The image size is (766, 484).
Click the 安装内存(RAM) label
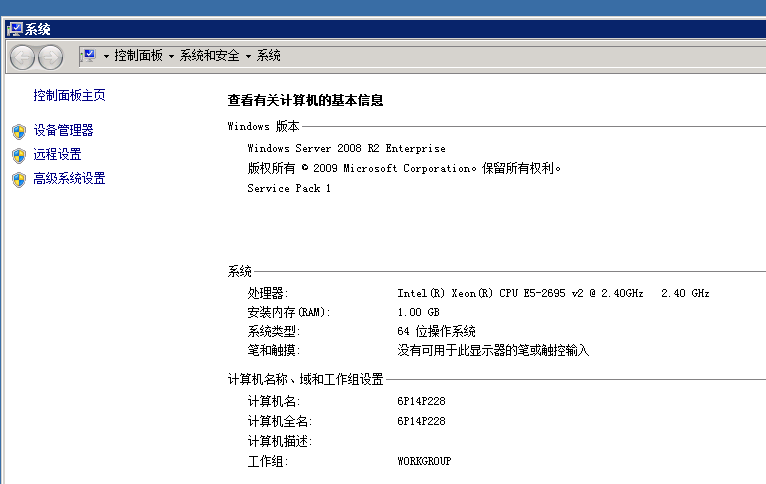coord(289,312)
